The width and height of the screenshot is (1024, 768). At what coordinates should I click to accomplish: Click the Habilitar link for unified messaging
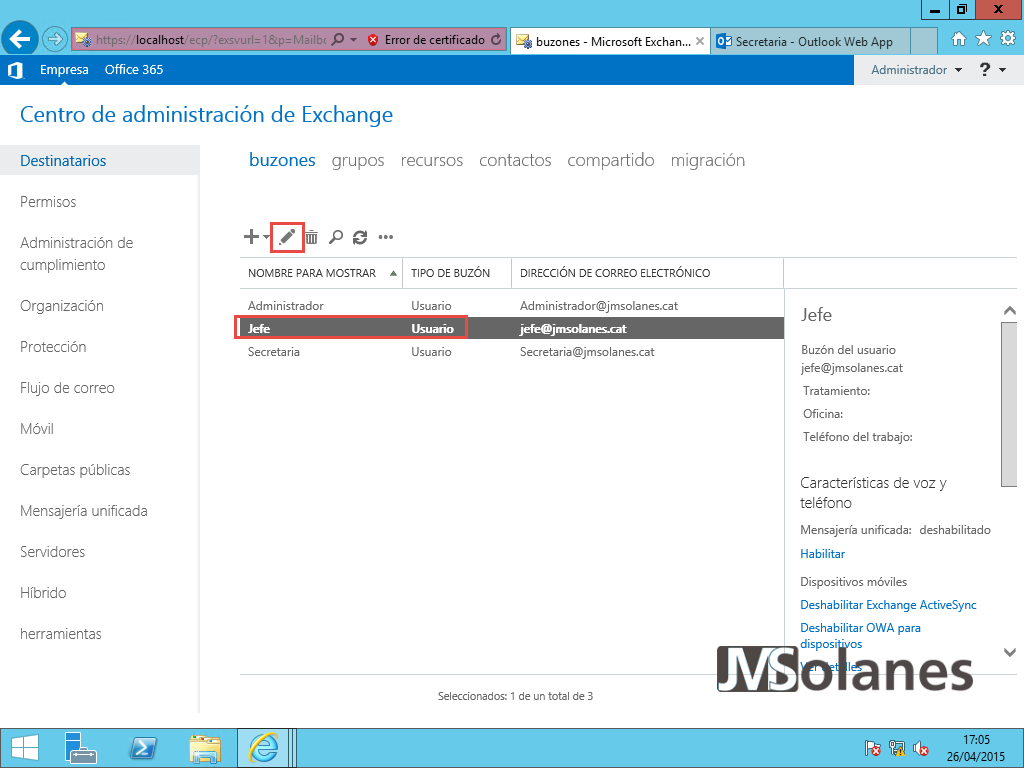click(822, 554)
